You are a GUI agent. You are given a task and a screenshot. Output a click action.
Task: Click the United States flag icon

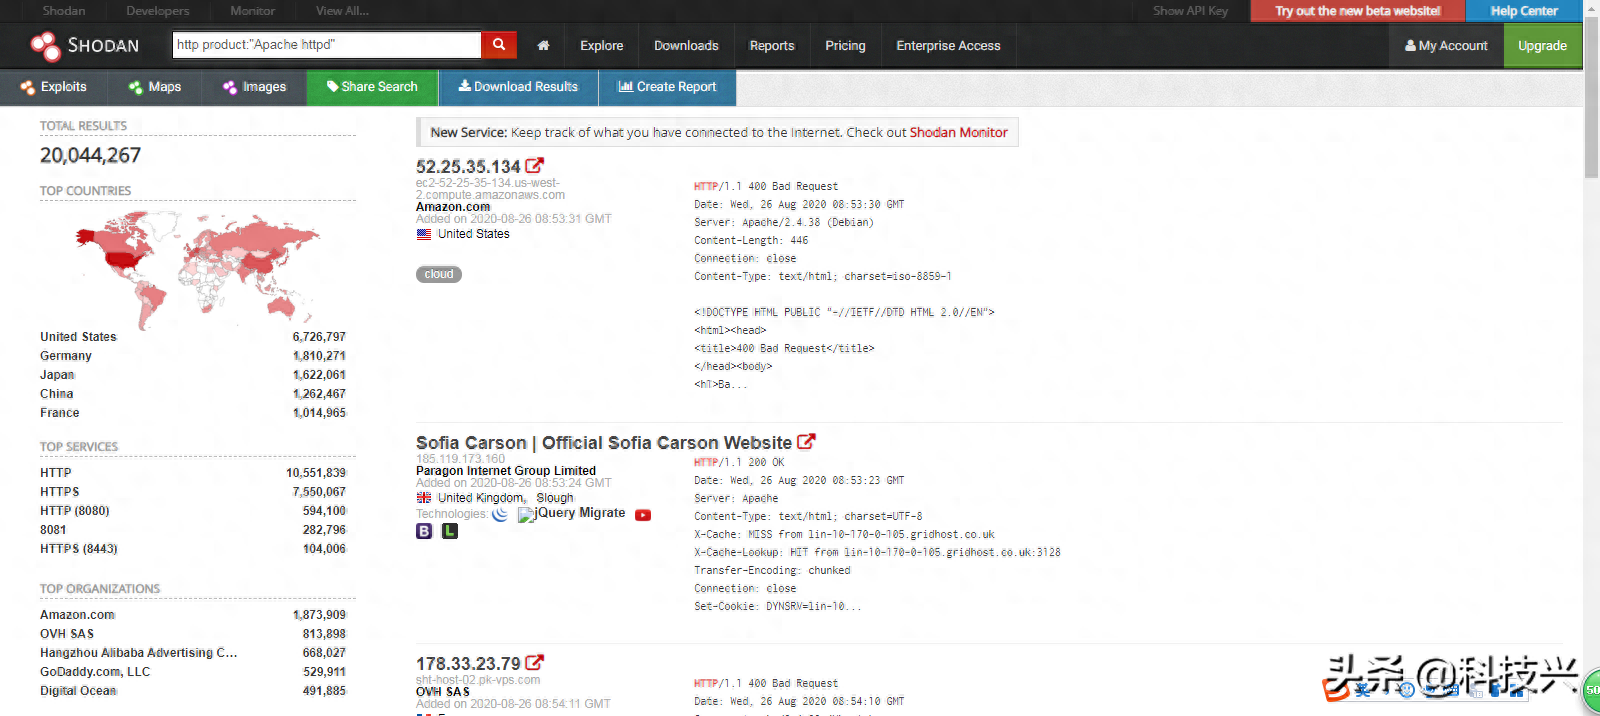point(424,234)
